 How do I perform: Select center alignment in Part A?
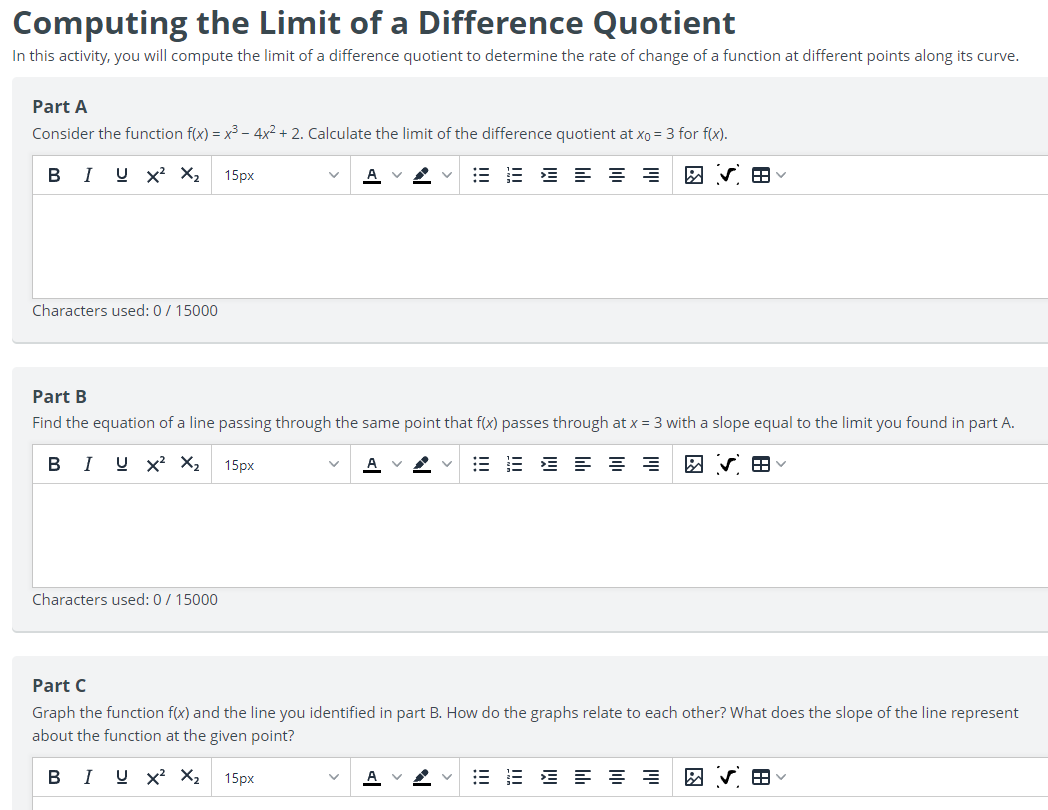[616, 174]
